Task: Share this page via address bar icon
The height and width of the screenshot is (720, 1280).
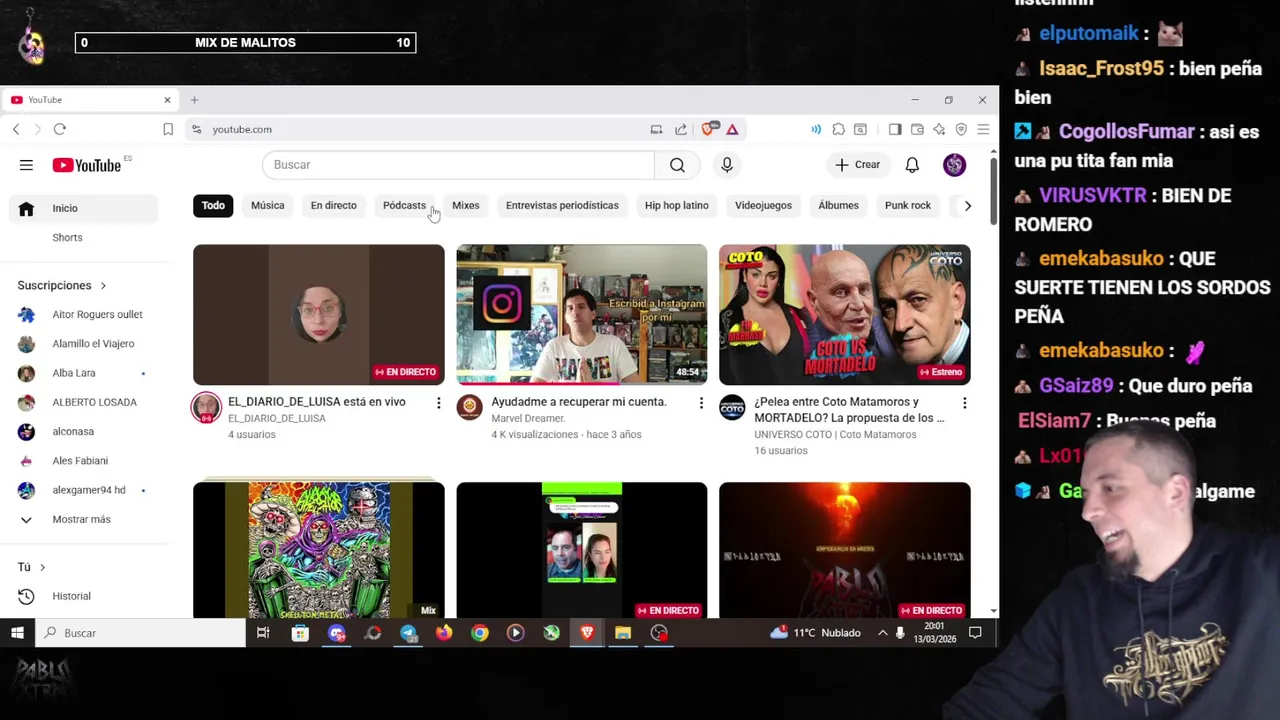Action: (681, 129)
